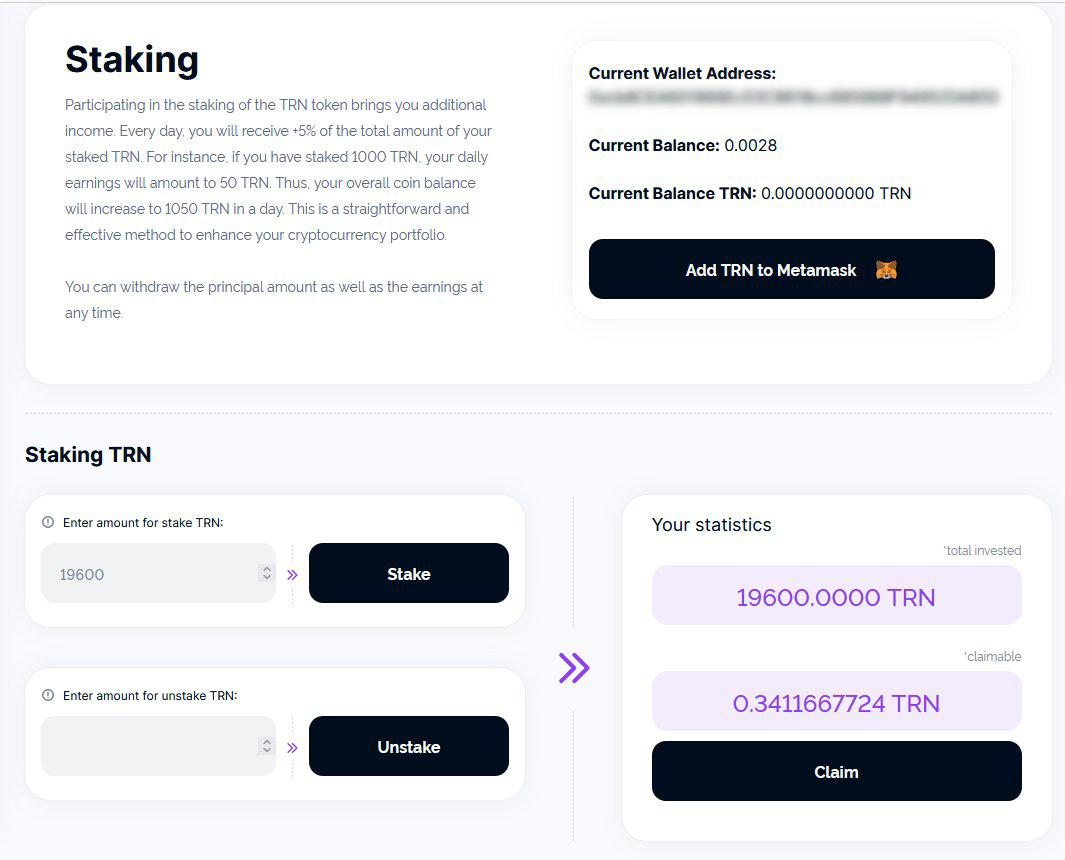Click purple double-arrow next to Unstake button
This screenshot has height=860, width=1065.
click(x=292, y=747)
